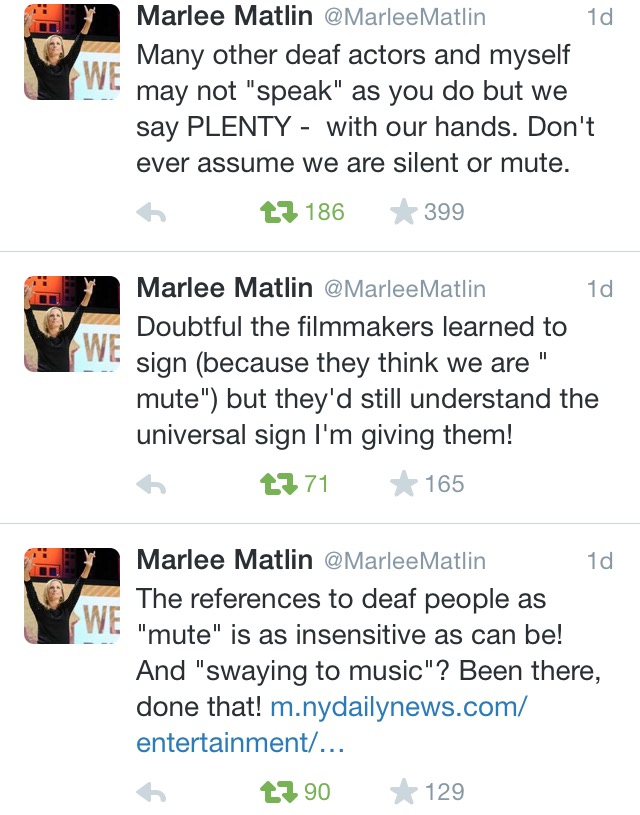Open the 1d timestamp on first tweet
Image resolution: width=640 pixels, height=815 pixels.
(x=599, y=17)
